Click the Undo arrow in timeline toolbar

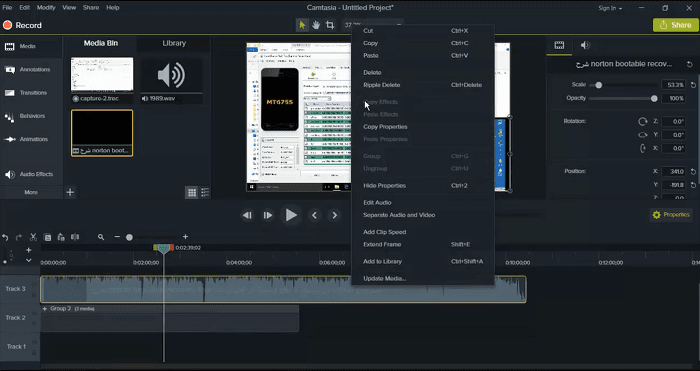click(x=5, y=238)
